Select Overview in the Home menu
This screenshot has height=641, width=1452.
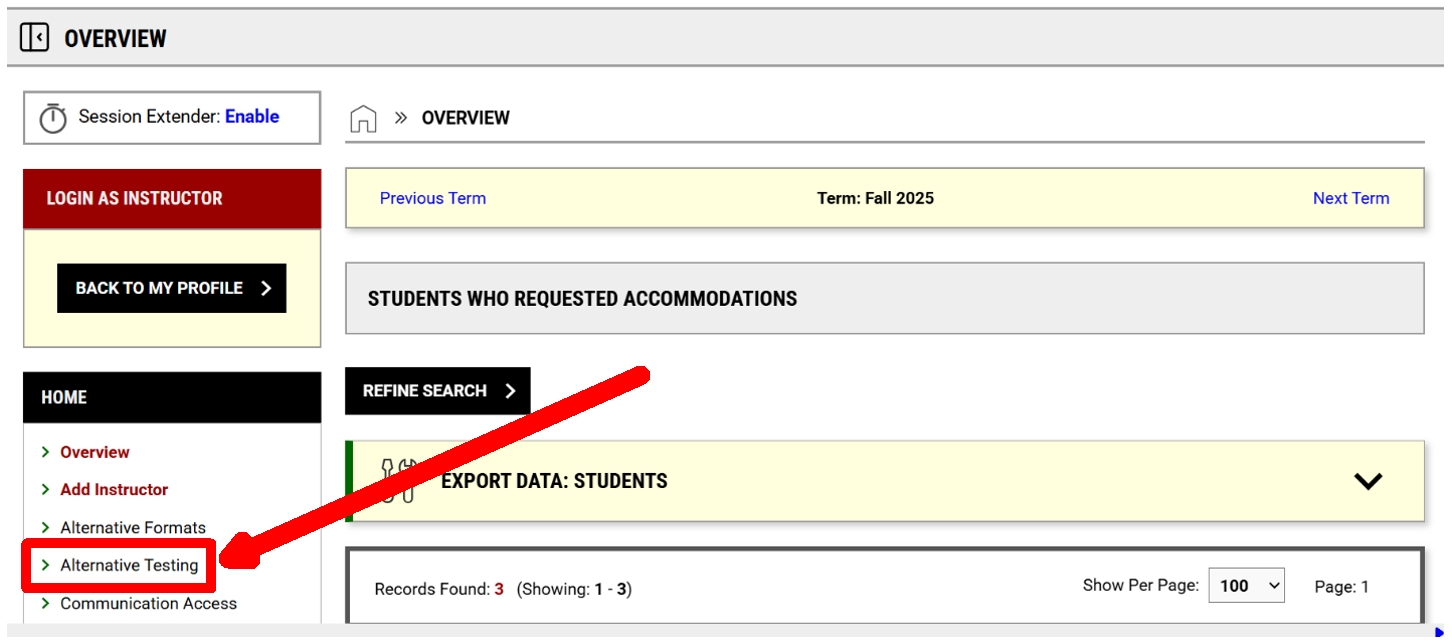coord(95,452)
